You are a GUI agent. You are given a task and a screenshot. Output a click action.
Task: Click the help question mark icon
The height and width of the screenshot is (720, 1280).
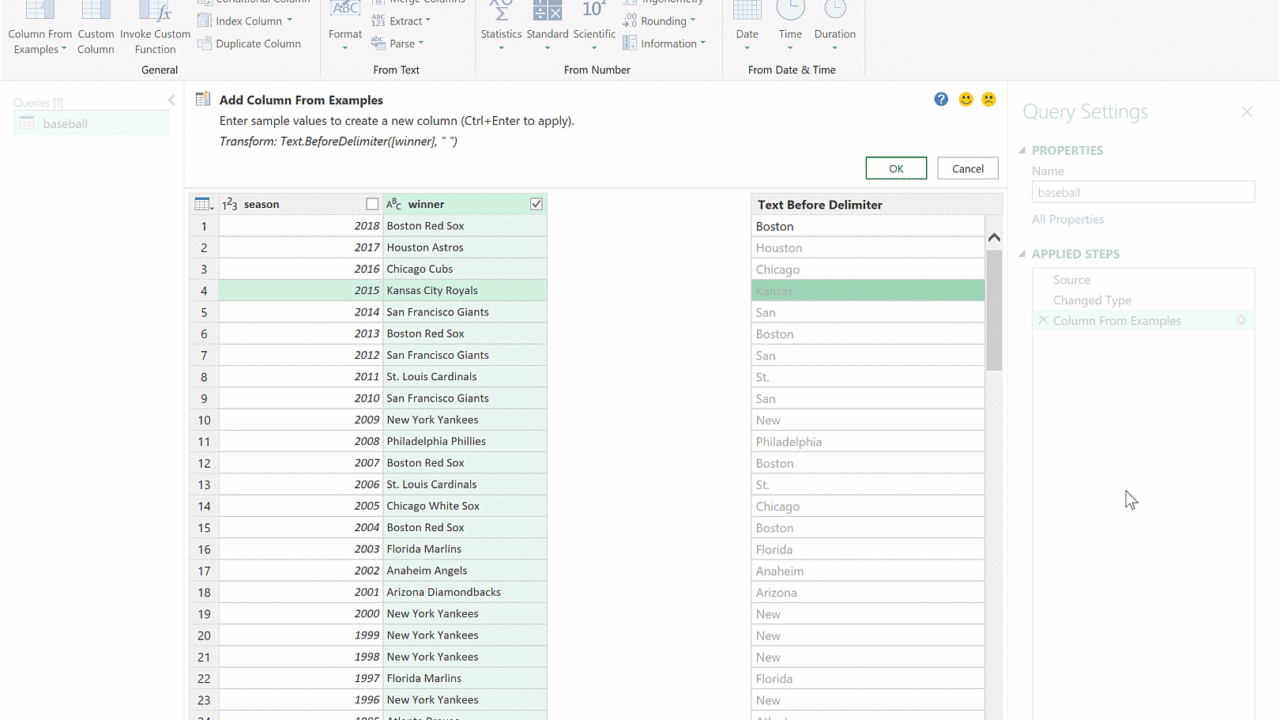pos(941,99)
